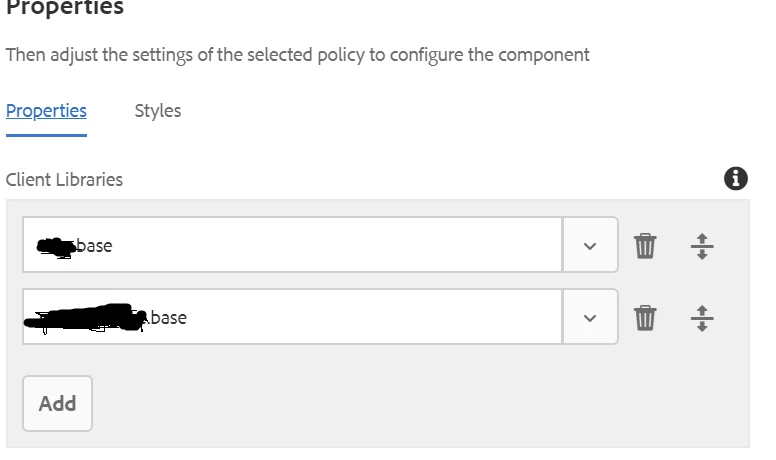
Task: Show the Client Libraries info tooltip
Action: [x=736, y=179]
